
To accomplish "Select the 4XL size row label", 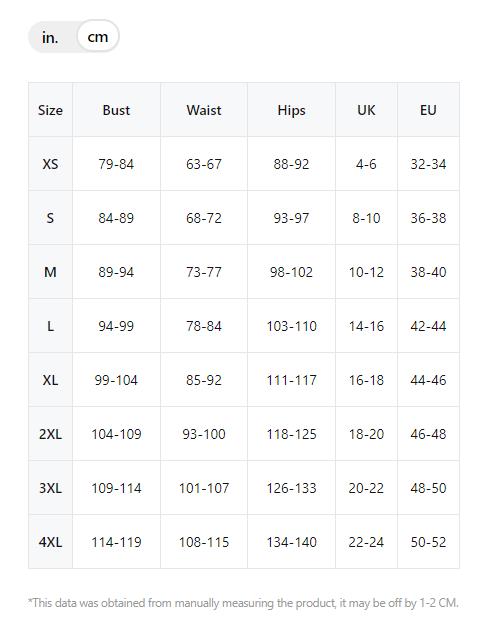I will click(51, 542).
